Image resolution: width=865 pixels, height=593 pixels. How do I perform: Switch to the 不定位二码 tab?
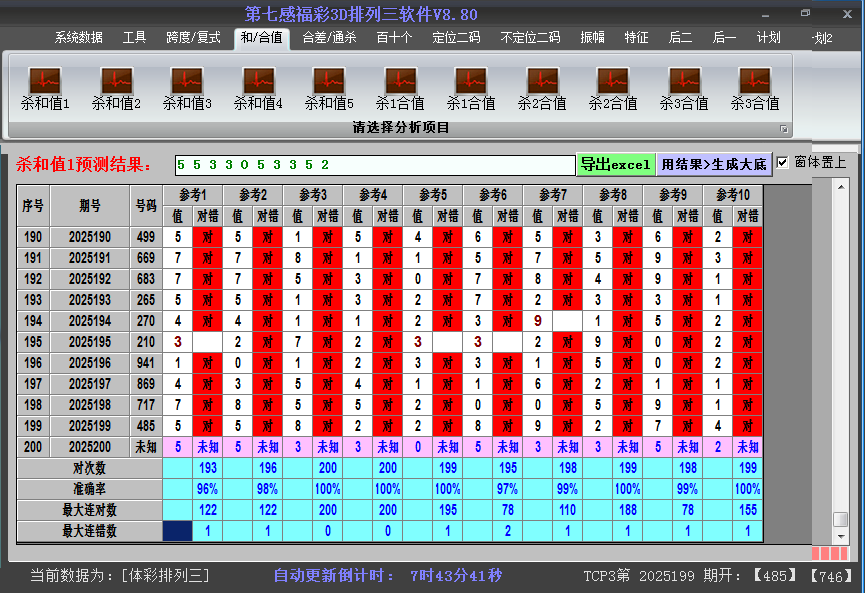coord(530,38)
